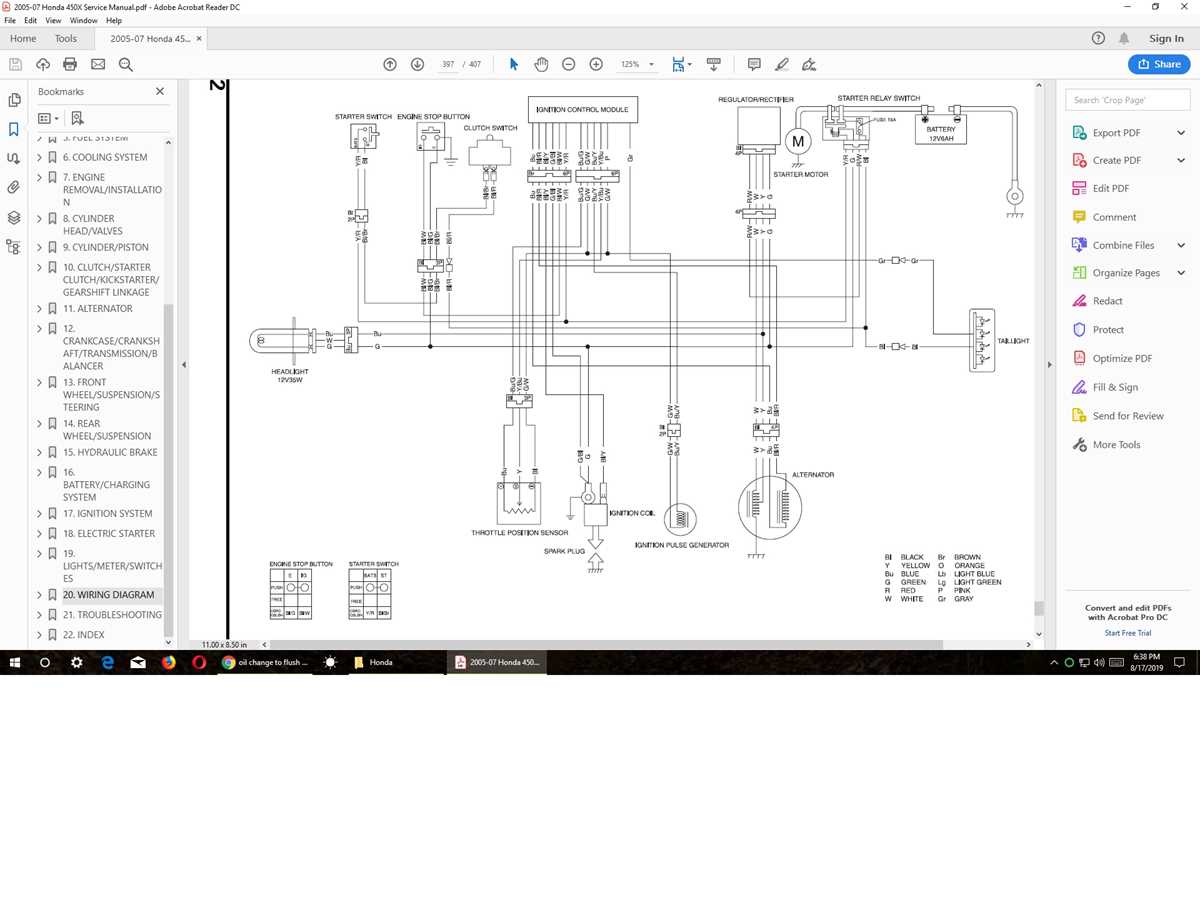This screenshot has width=1200, height=900.
Task: Click the page number input field
Action: (x=447, y=64)
